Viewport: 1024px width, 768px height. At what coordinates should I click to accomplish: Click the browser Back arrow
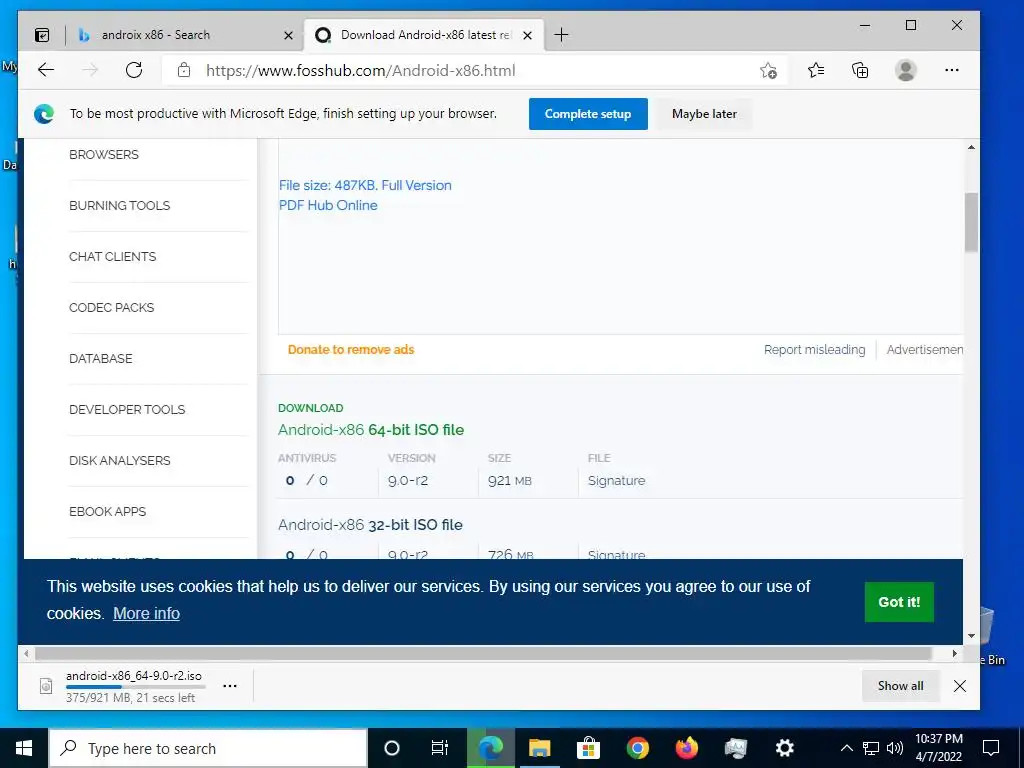tap(46, 70)
